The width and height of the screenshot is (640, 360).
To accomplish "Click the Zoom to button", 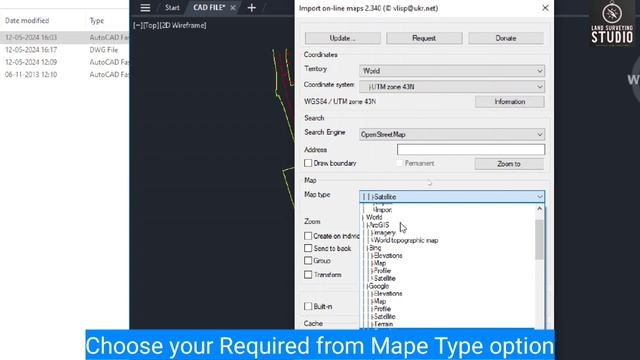I will click(509, 164).
